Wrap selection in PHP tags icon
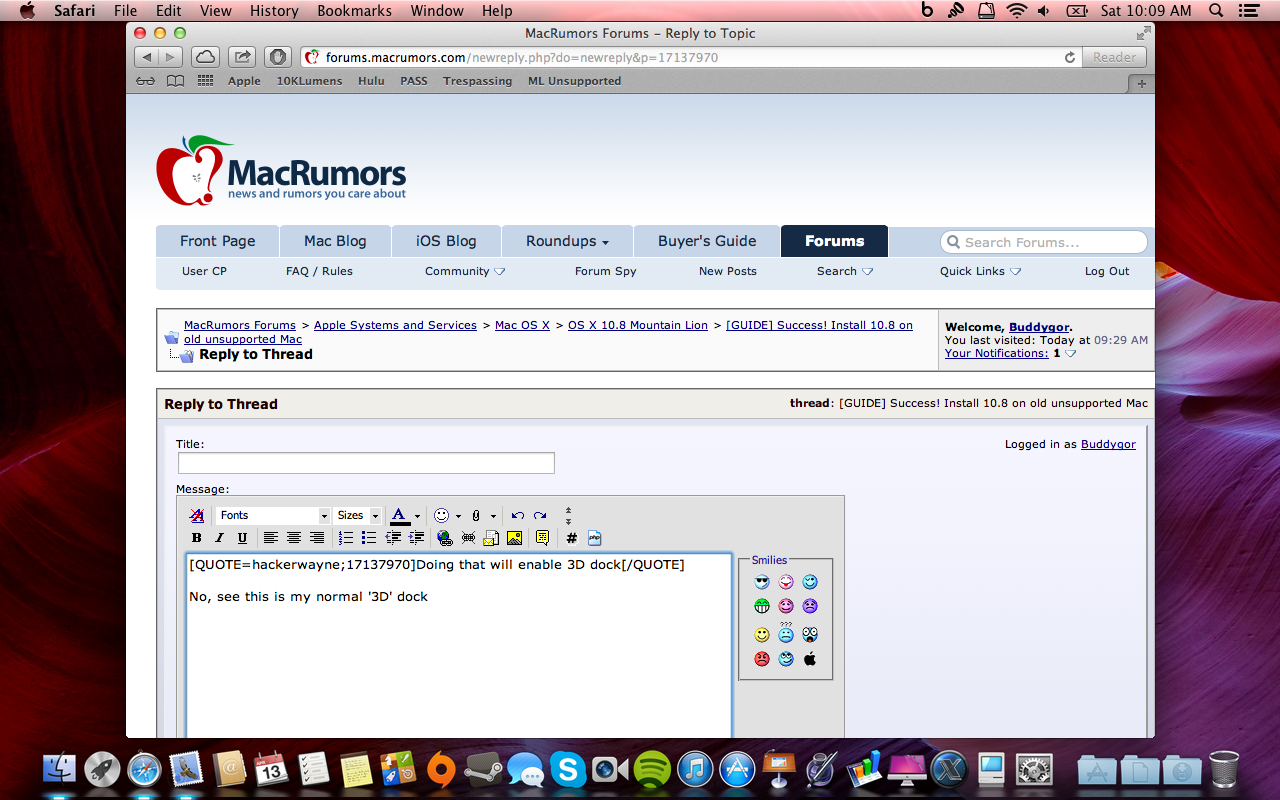Image resolution: width=1280 pixels, height=800 pixels. coord(594,538)
